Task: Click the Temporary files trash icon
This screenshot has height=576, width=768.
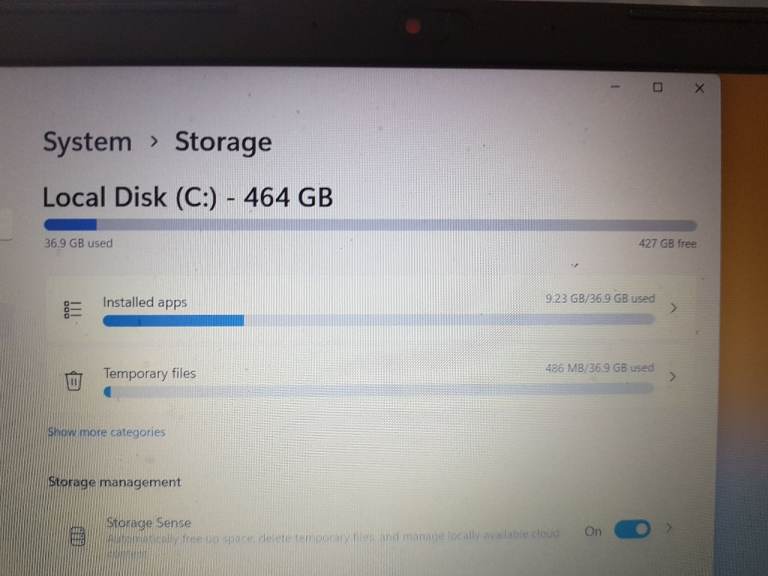Action: coord(73,381)
